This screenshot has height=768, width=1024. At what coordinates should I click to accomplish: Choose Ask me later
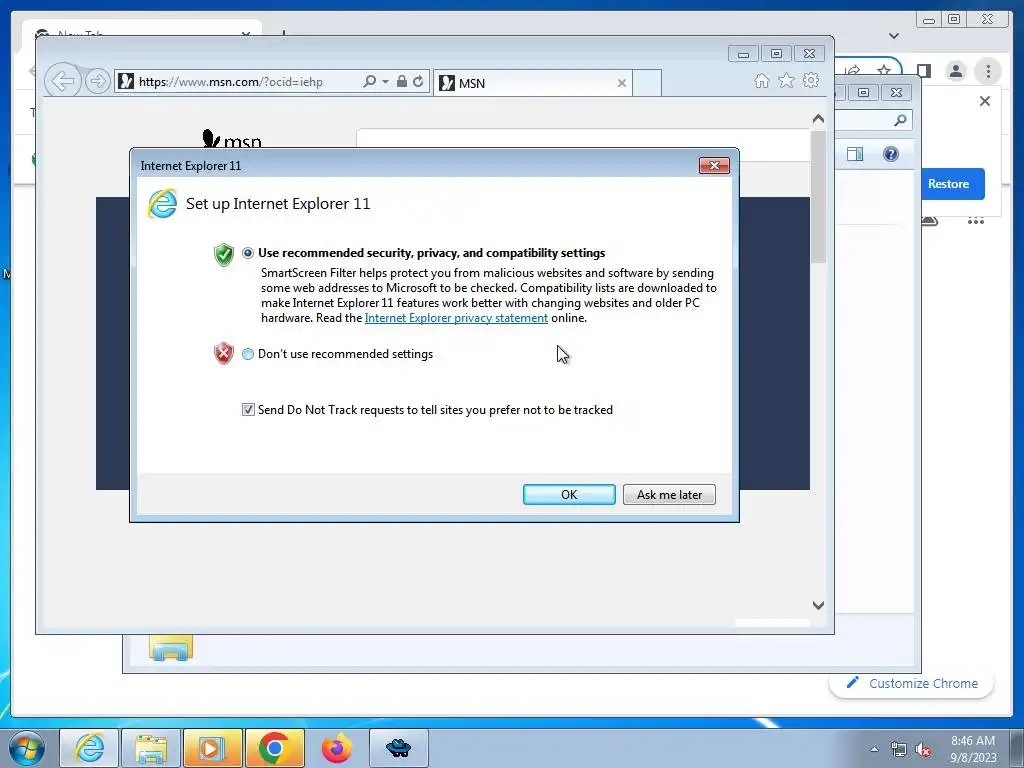click(x=669, y=494)
